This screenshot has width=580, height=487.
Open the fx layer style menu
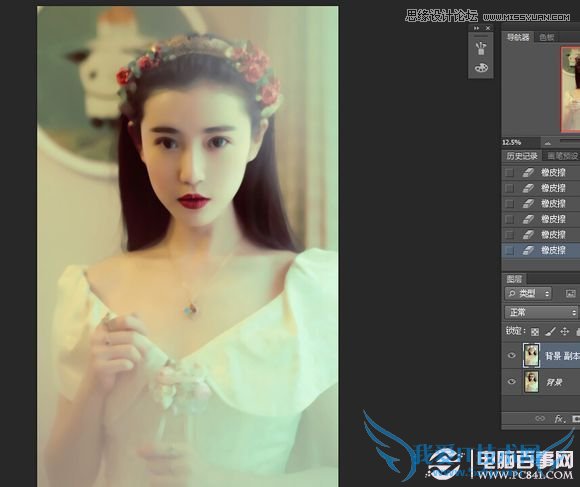point(559,419)
